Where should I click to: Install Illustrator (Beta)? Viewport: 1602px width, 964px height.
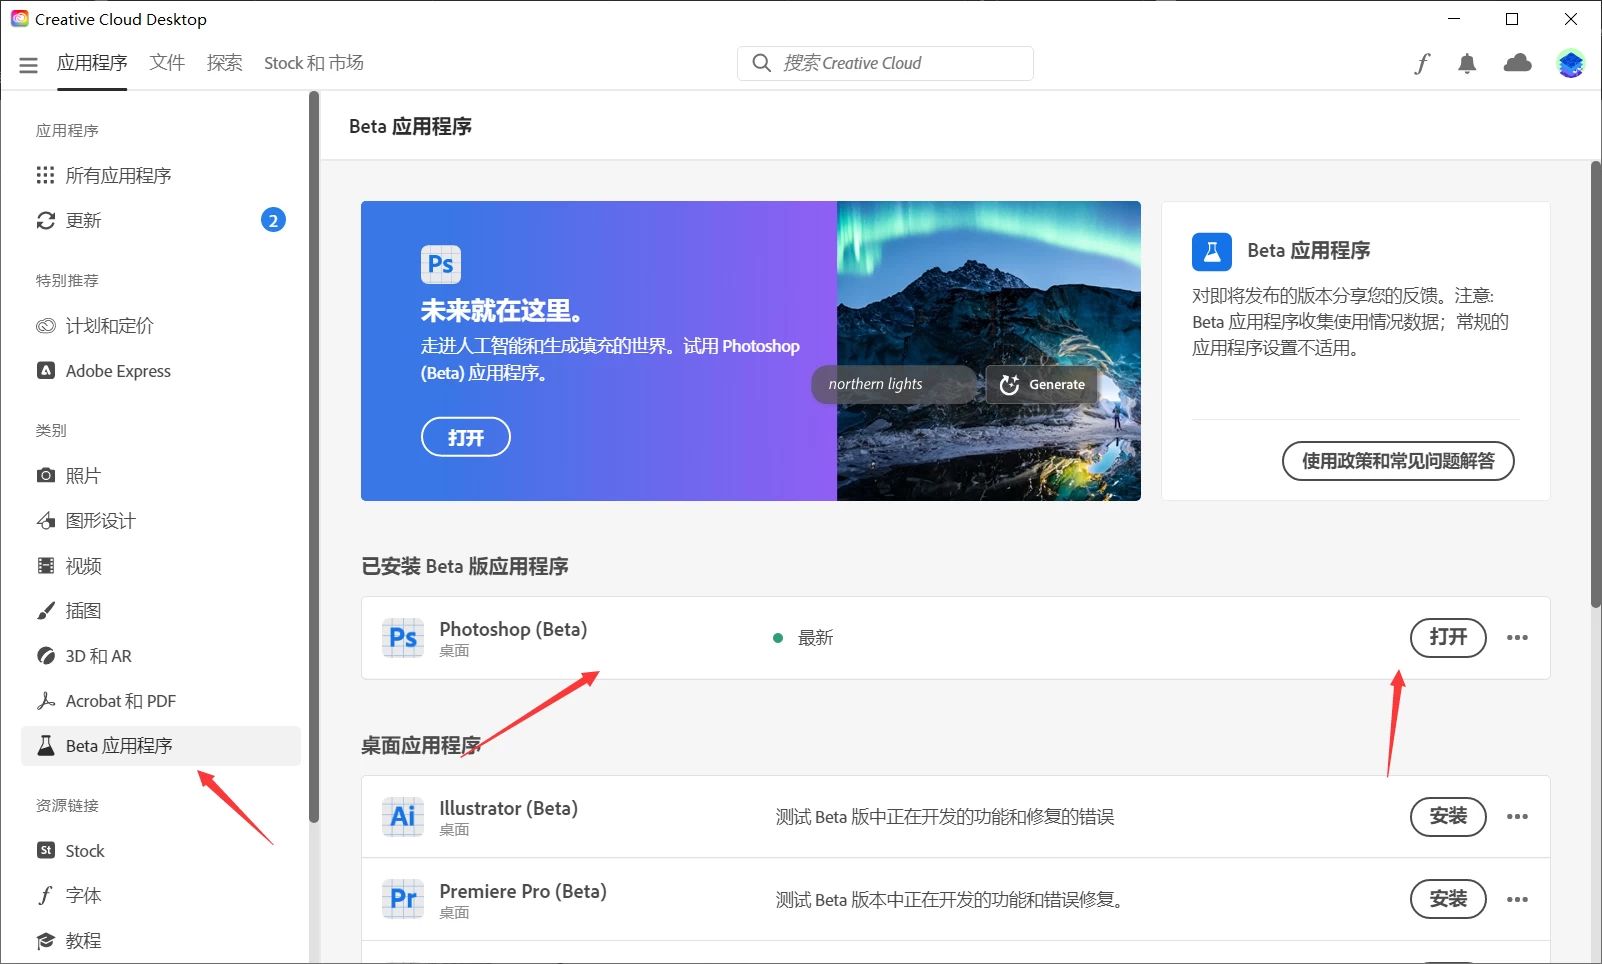(1448, 817)
